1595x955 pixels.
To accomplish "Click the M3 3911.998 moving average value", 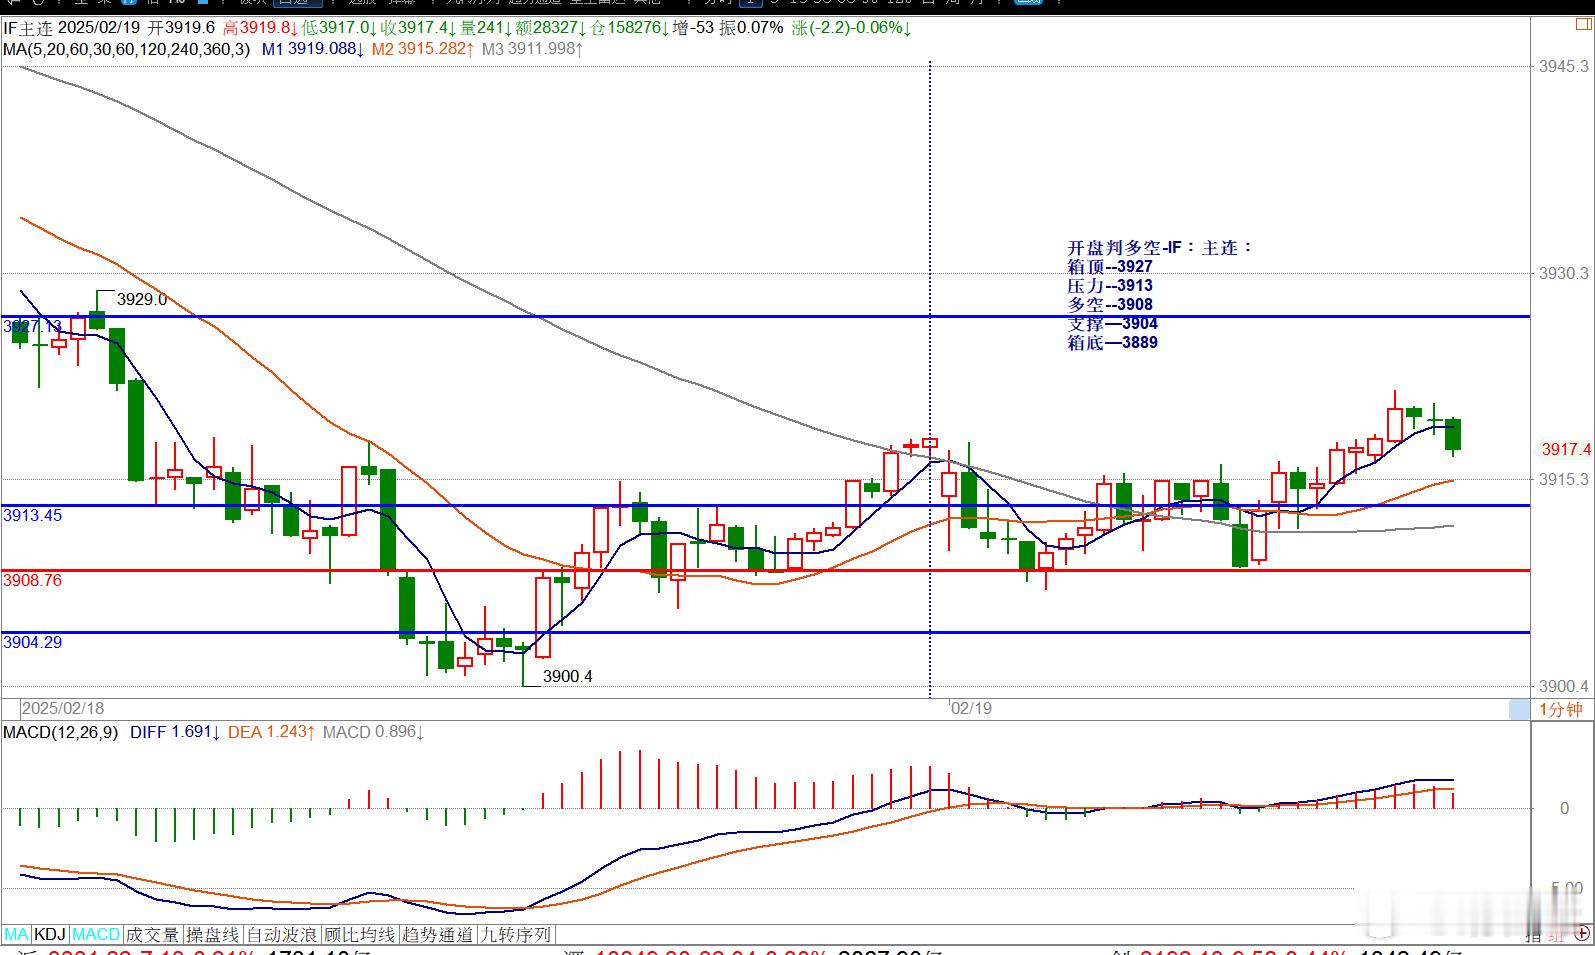I will click(x=532, y=48).
